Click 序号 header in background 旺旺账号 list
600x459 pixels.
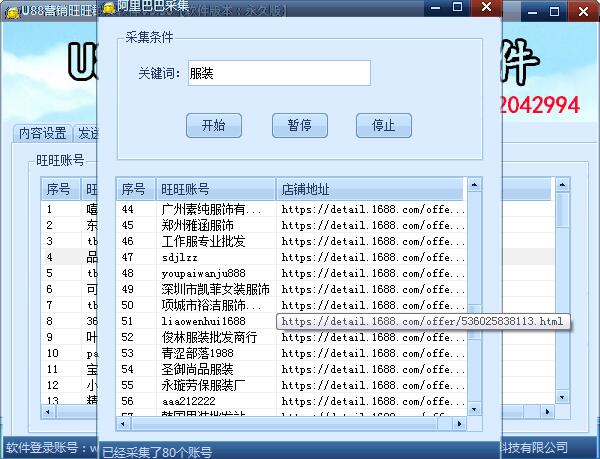[x=60, y=189]
